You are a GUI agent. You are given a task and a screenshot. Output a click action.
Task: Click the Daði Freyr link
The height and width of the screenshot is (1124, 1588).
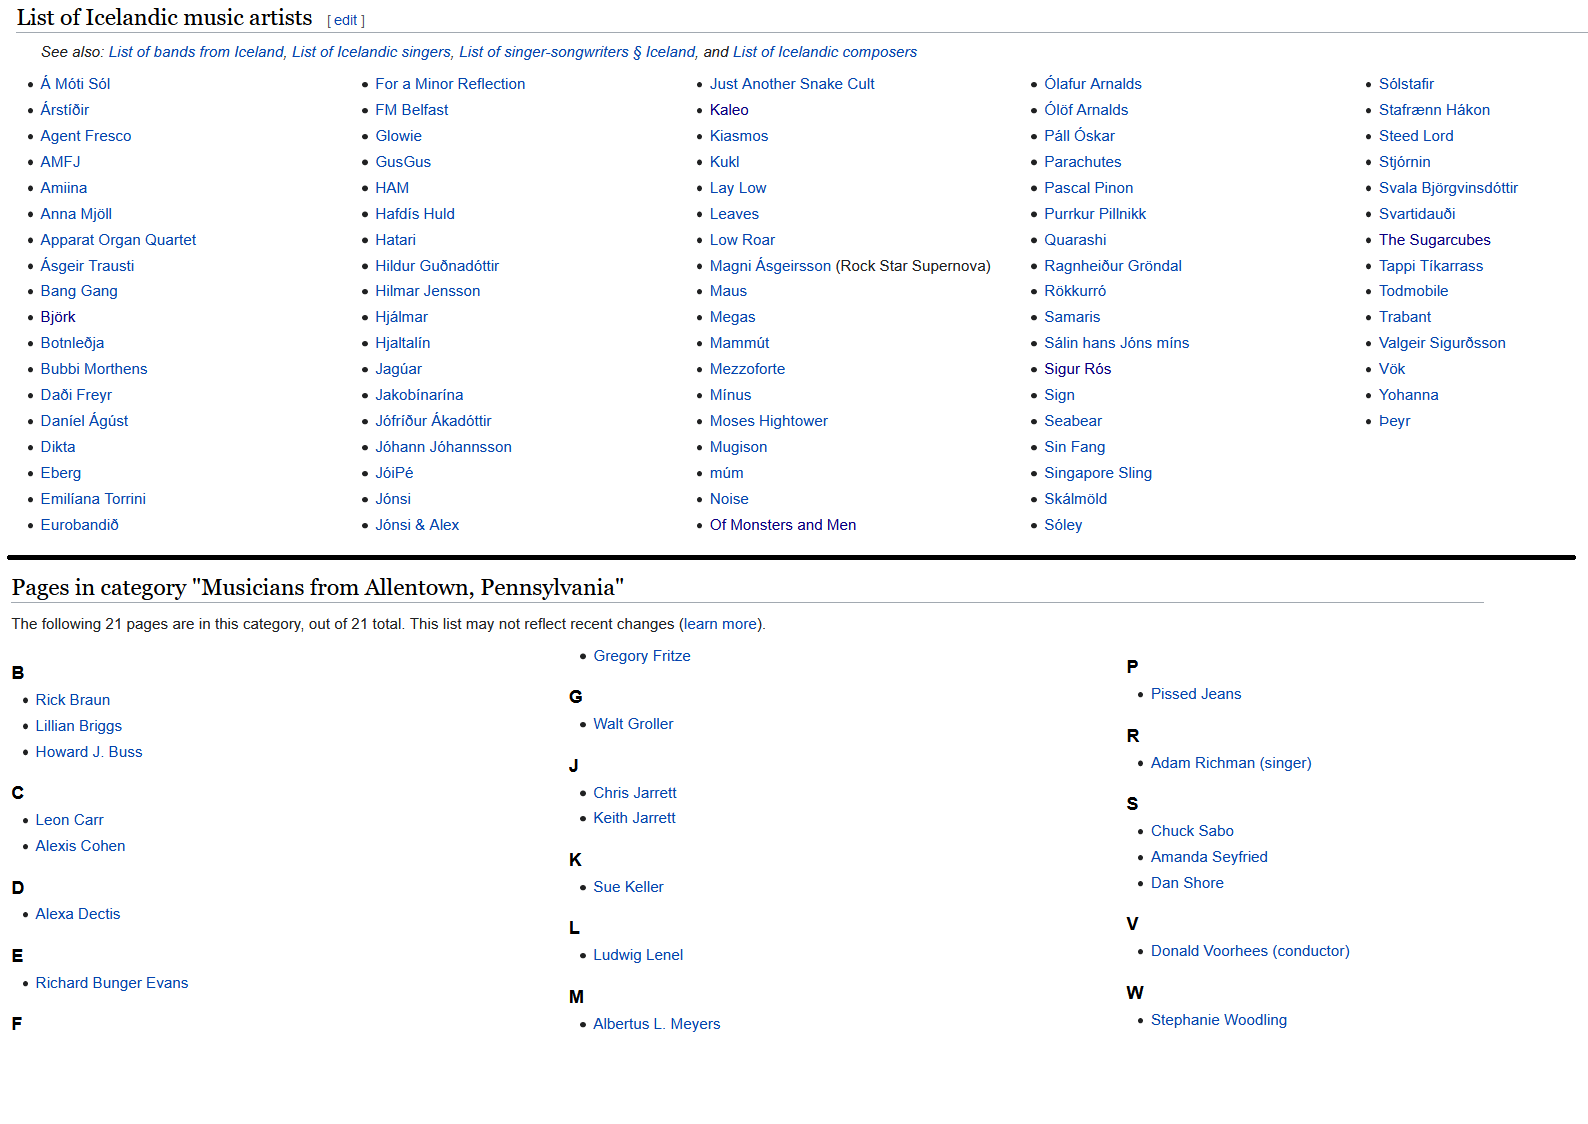tap(76, 395)
